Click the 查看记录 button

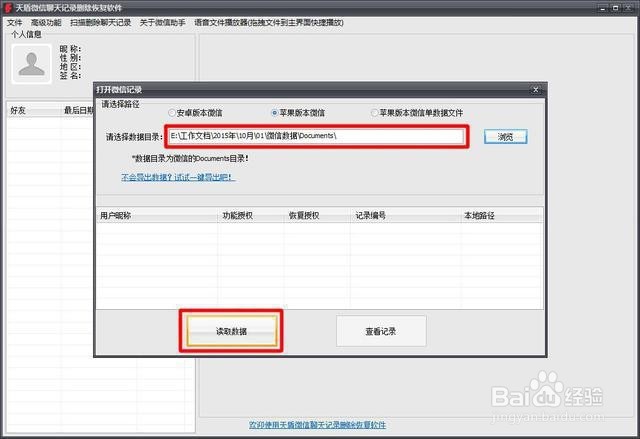click(x=381, y=331)
